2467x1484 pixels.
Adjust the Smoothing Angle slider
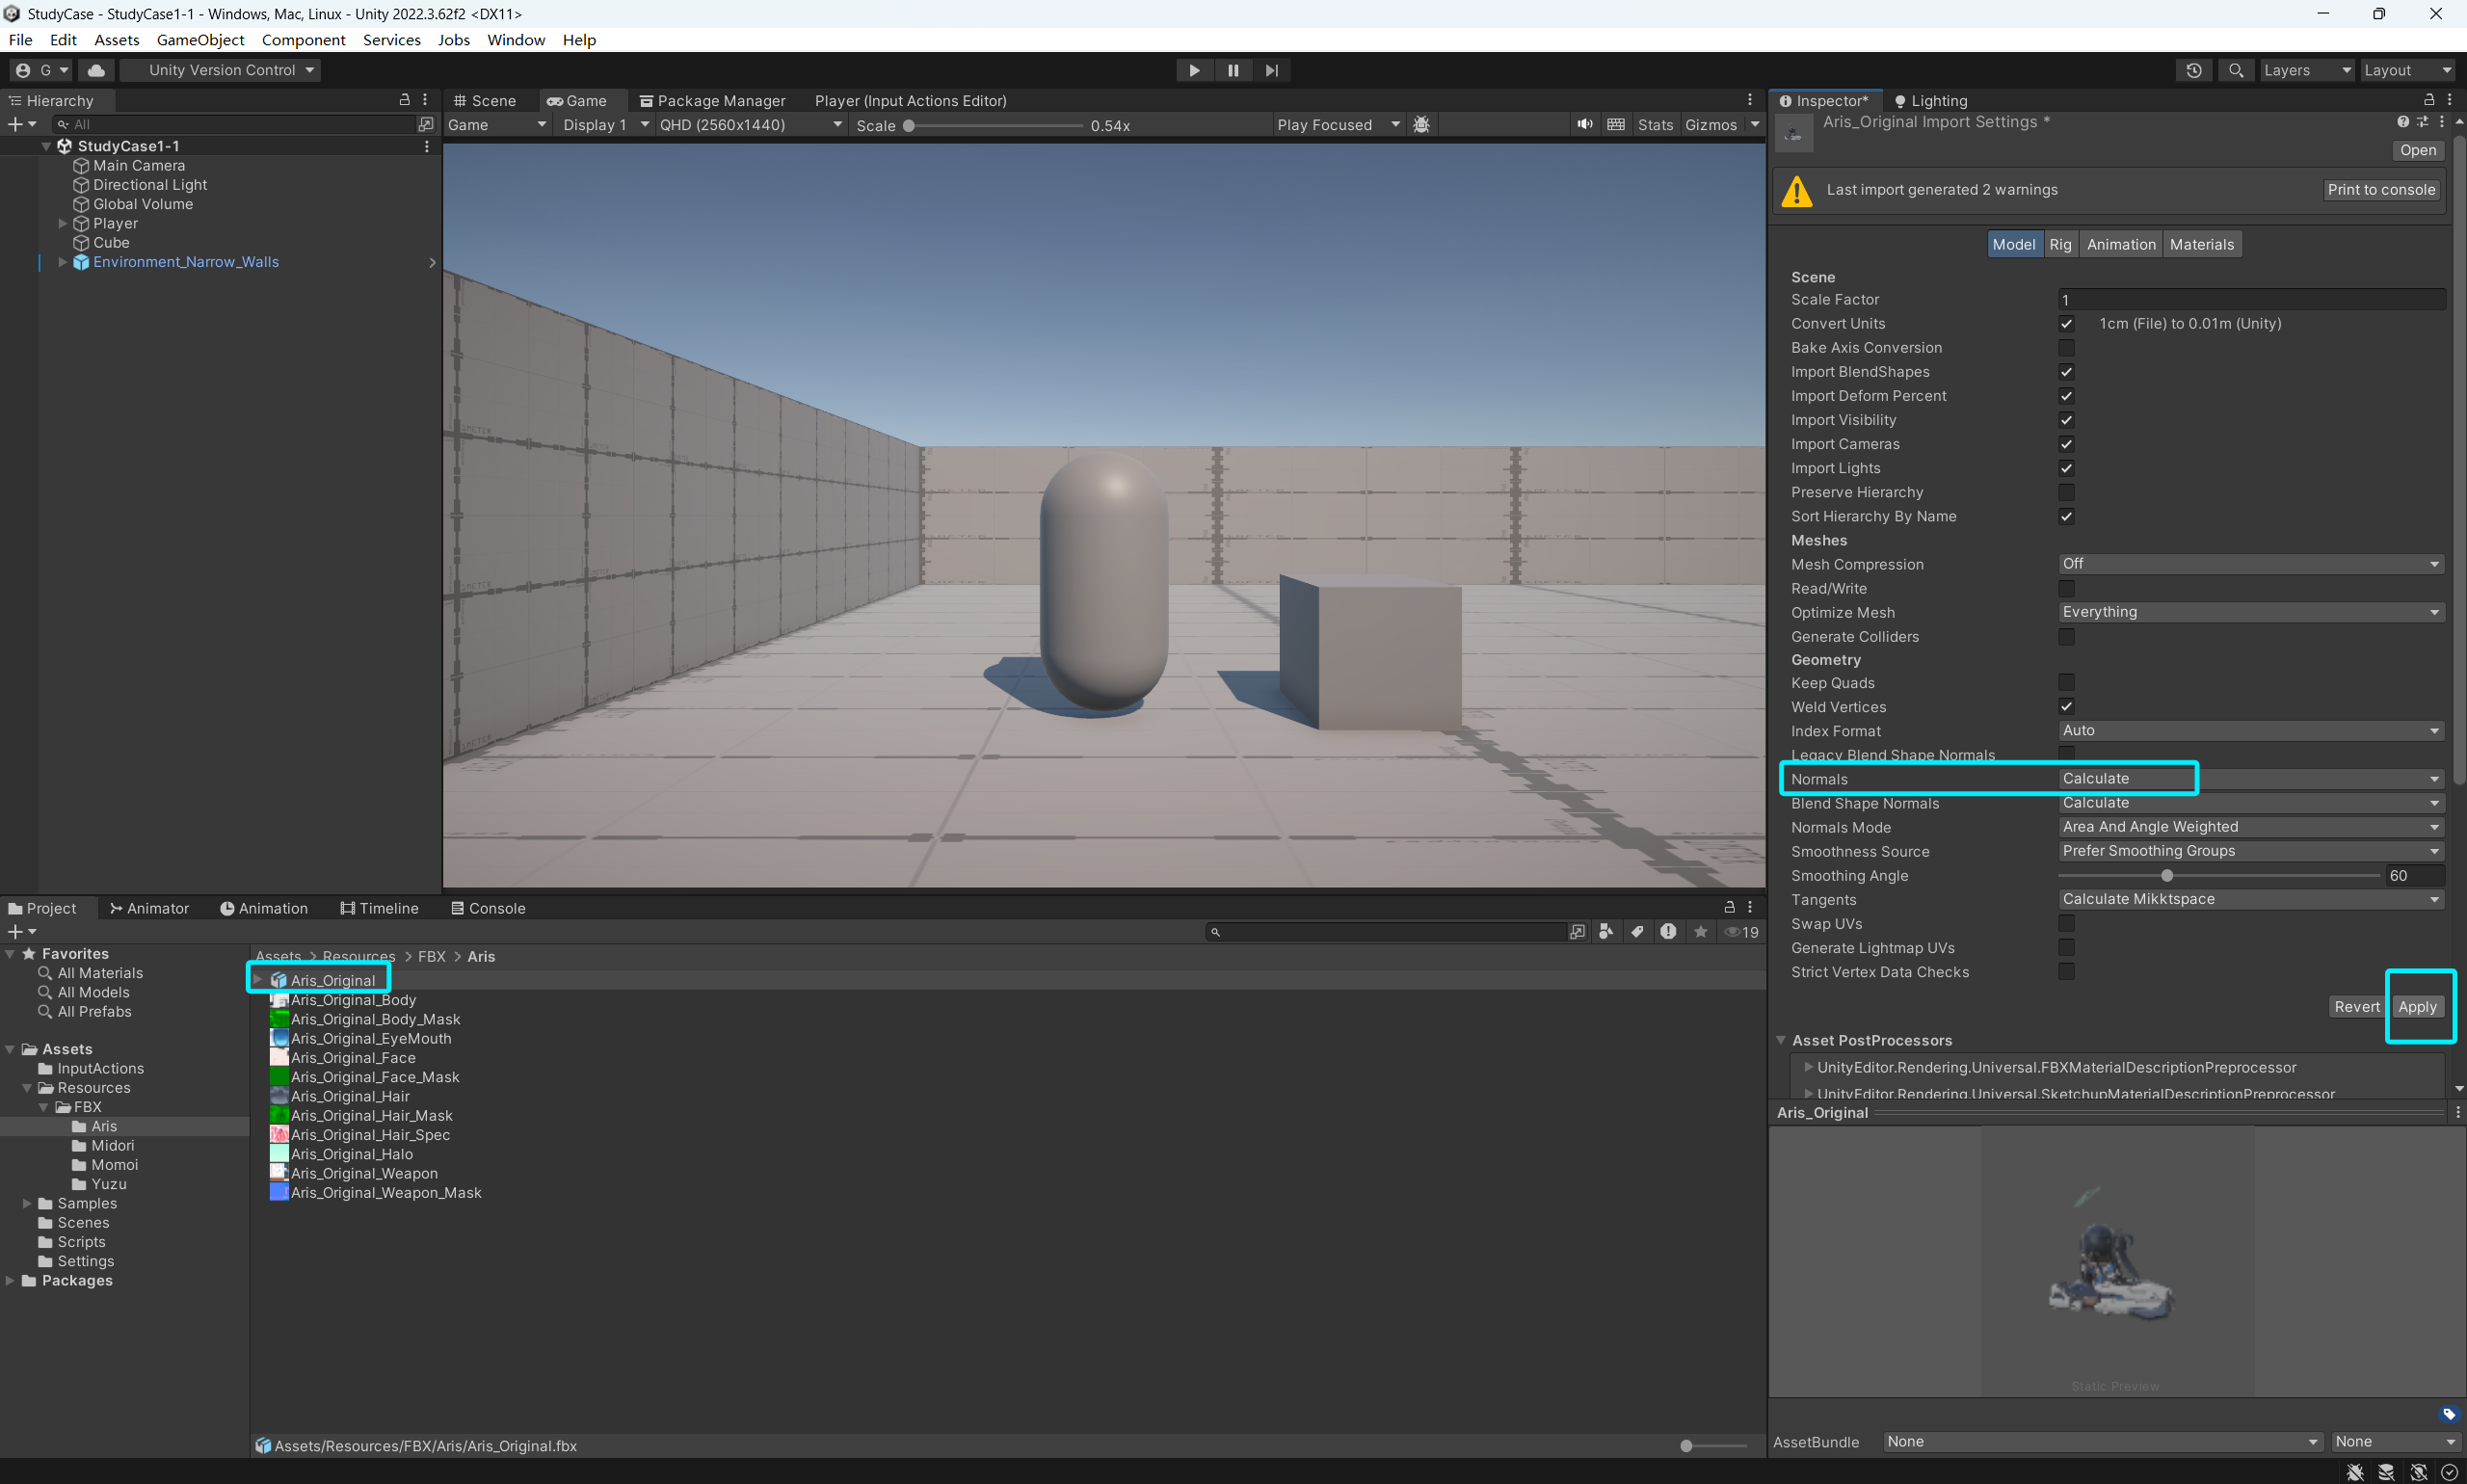tap(2166, 876)
